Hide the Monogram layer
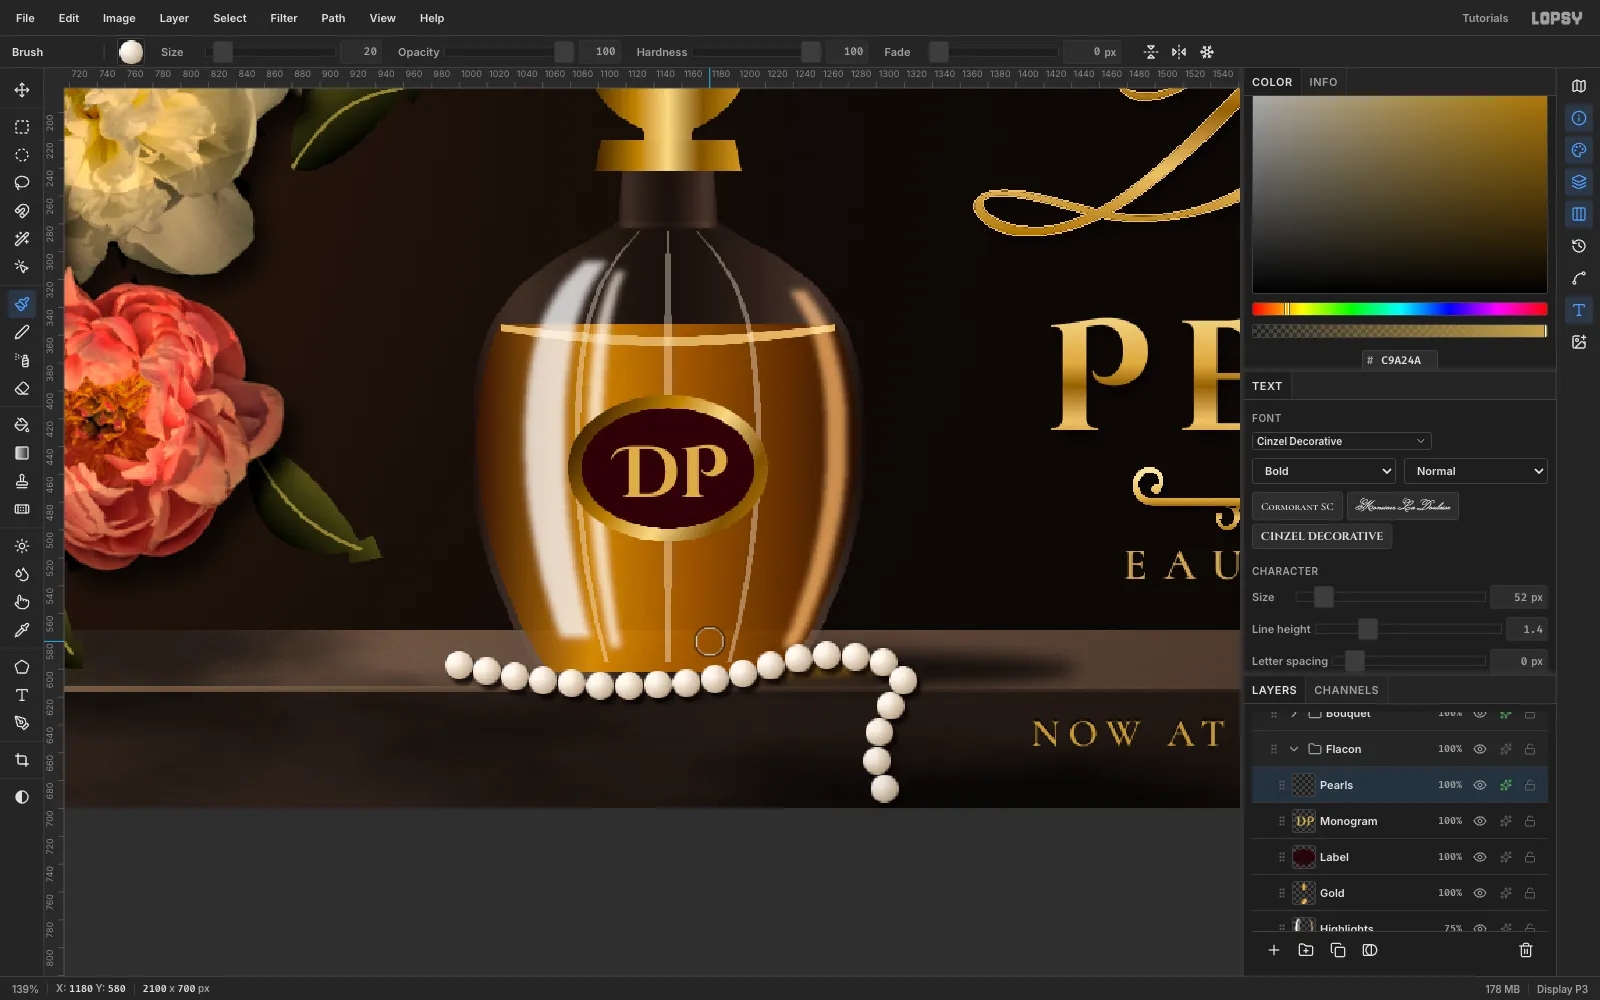The height and width of the screenshot is (1000, 1600). click(1480, 821)
